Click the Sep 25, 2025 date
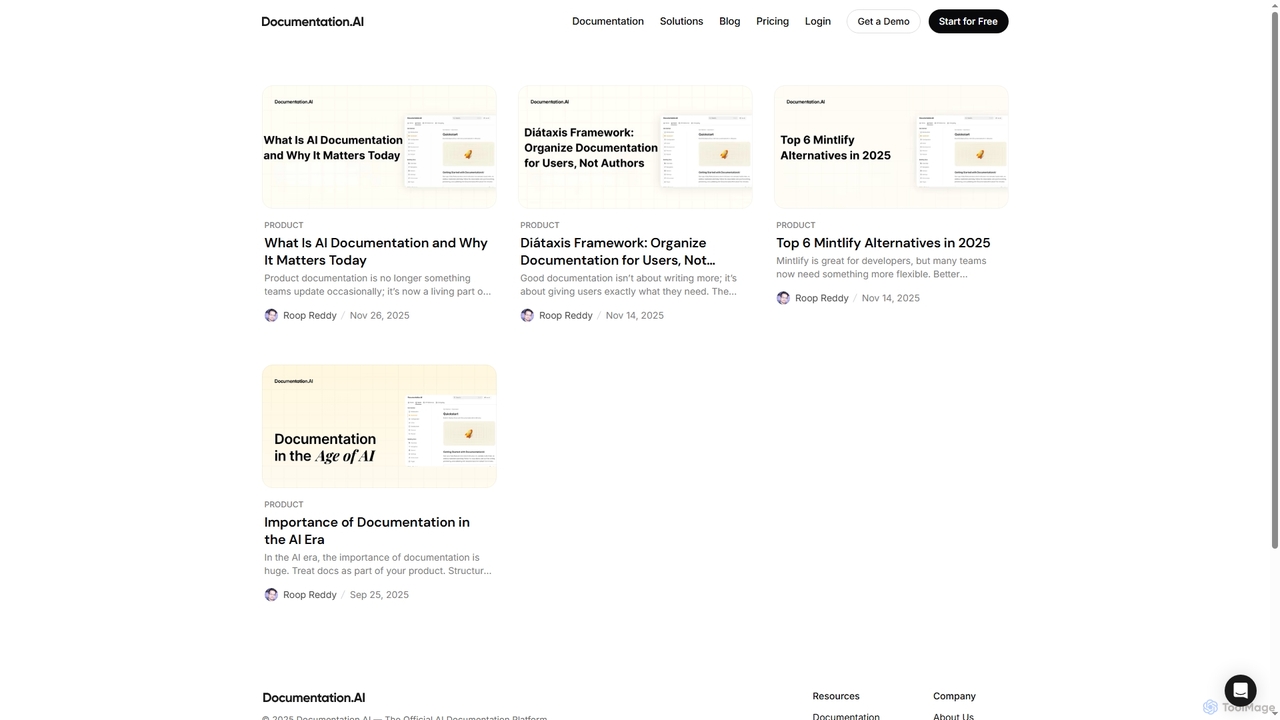This screenshot has height=720, width=1280. pyautogui.click(x=379, y=594)
